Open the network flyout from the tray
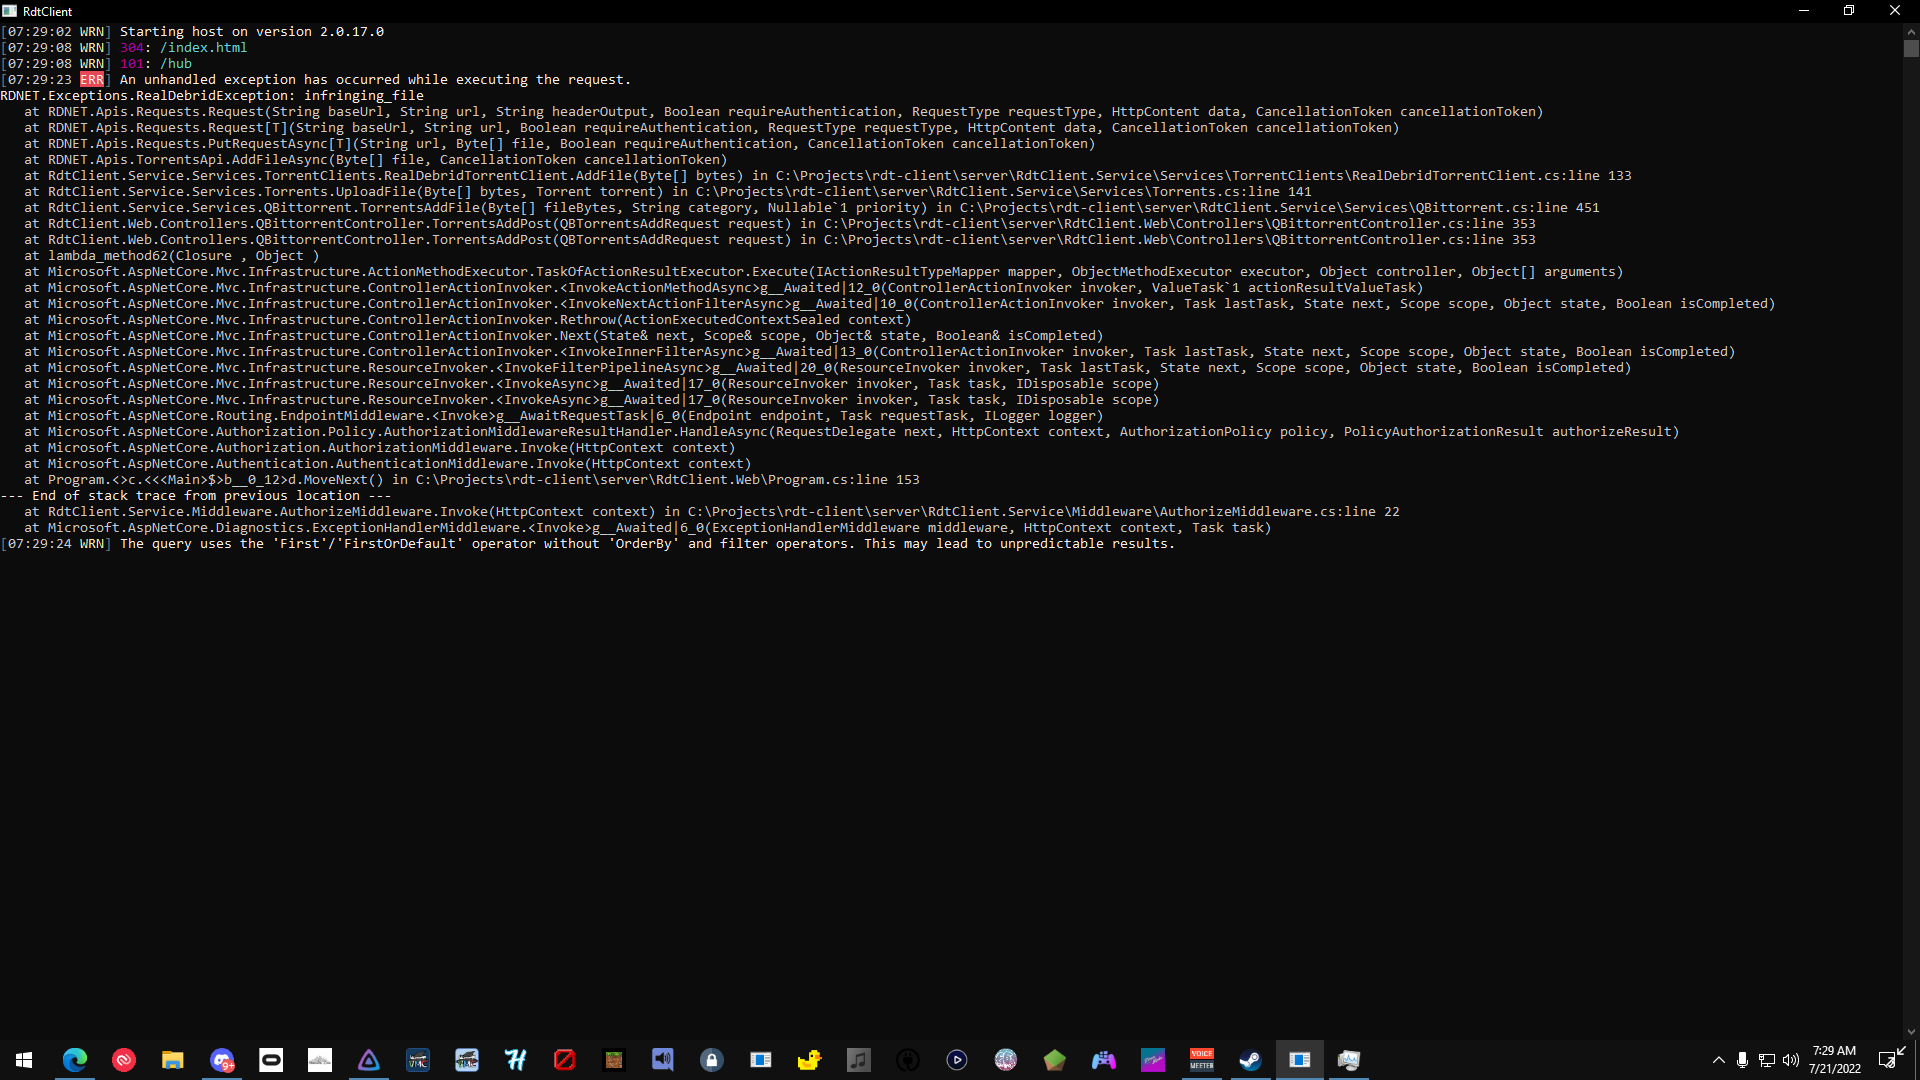 click(x=1767, y=1060)
